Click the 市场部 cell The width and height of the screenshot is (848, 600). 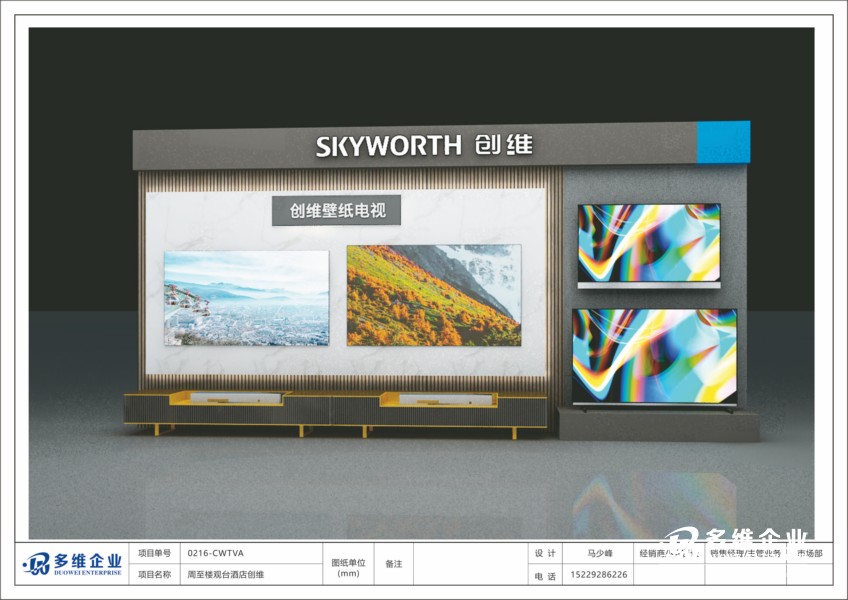[810, 553]
